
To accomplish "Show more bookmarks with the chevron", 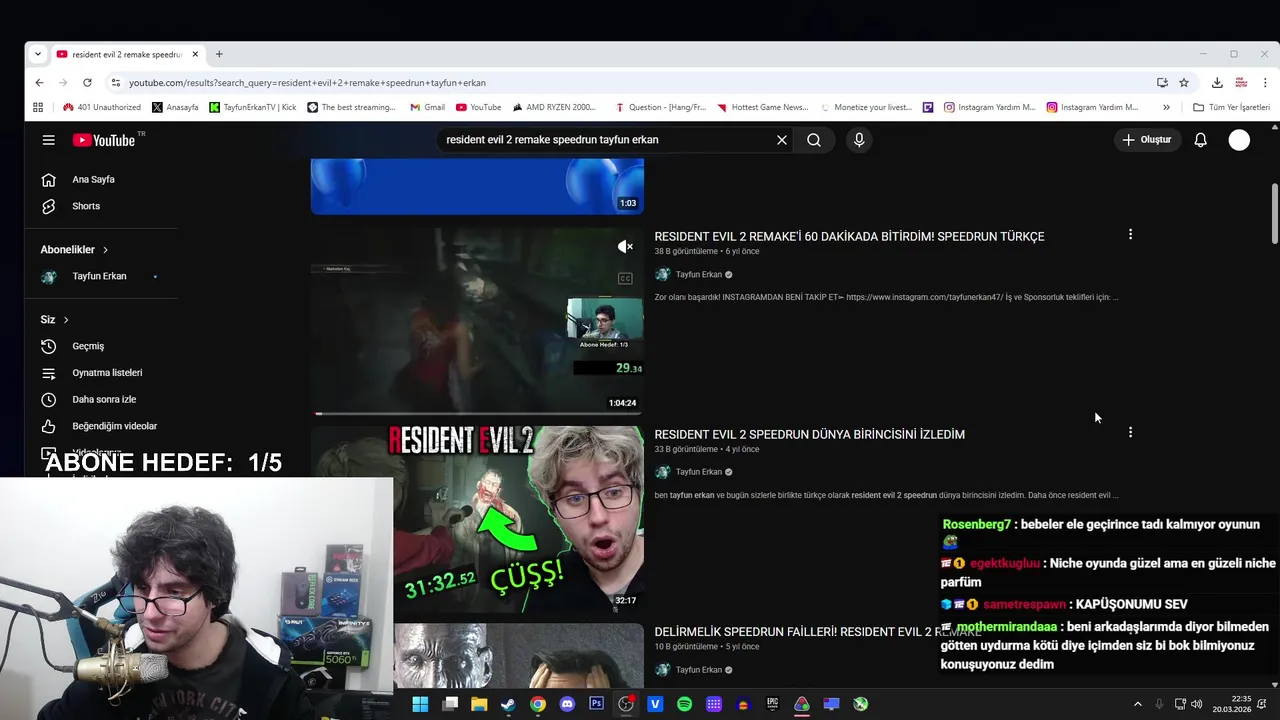I will 1166,107.
